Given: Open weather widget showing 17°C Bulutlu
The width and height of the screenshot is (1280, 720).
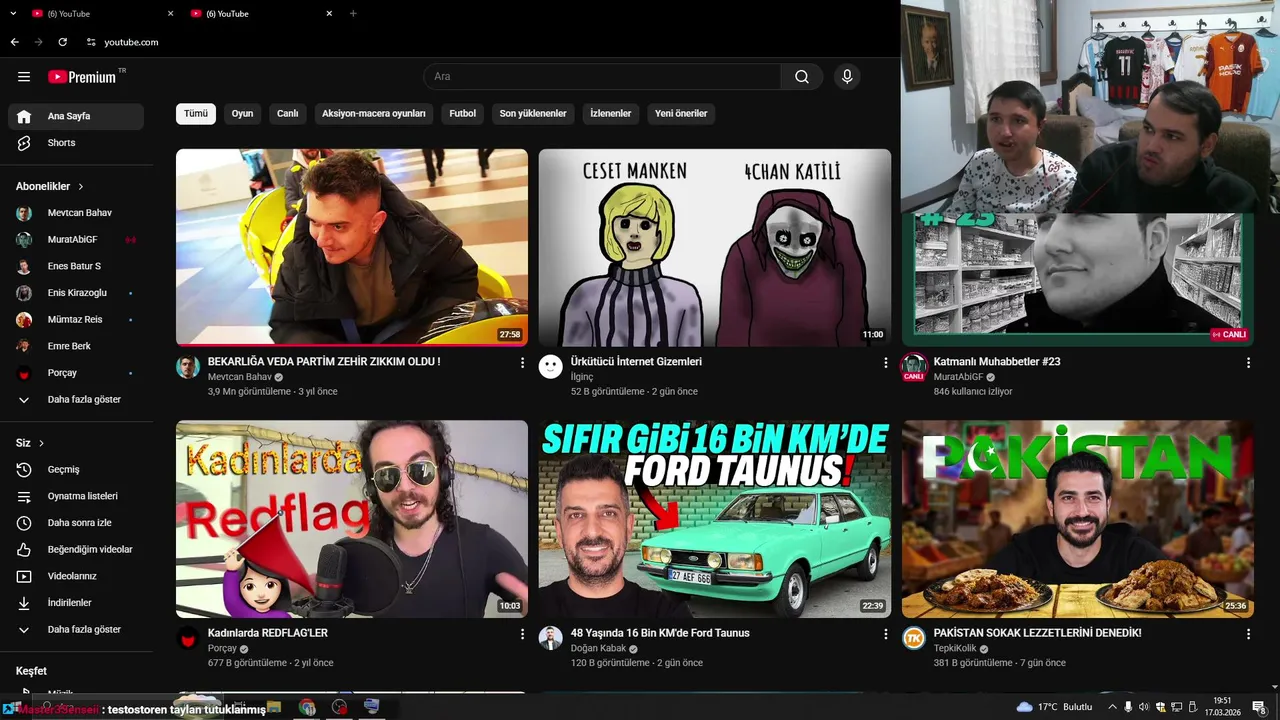Looking at the screenshot, I should [1054, 707].
